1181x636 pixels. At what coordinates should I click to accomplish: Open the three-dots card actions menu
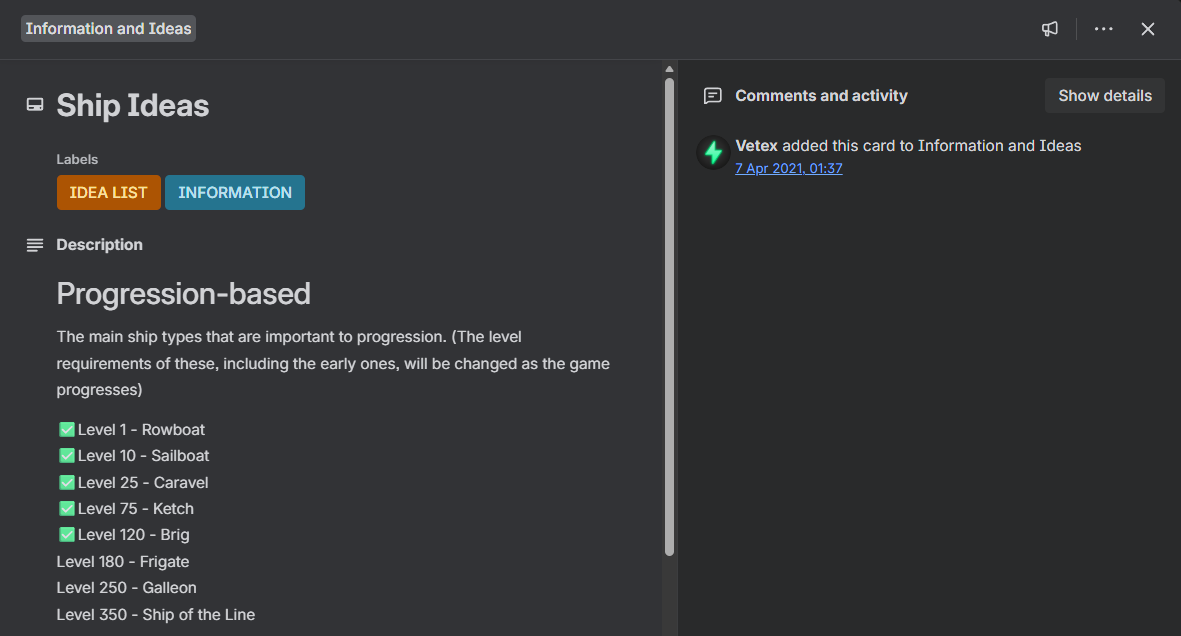[x=1103, y=29]
